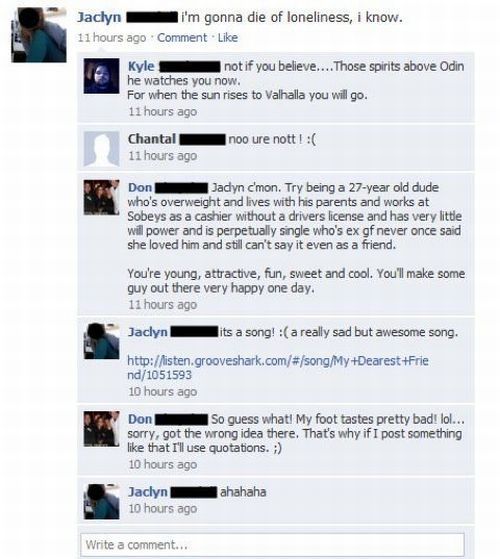Image resolution: width=500 pixels, height=559 pixels.
Task: Open Kyle's profile avatar thumbnail
Action: coord(102,76)
